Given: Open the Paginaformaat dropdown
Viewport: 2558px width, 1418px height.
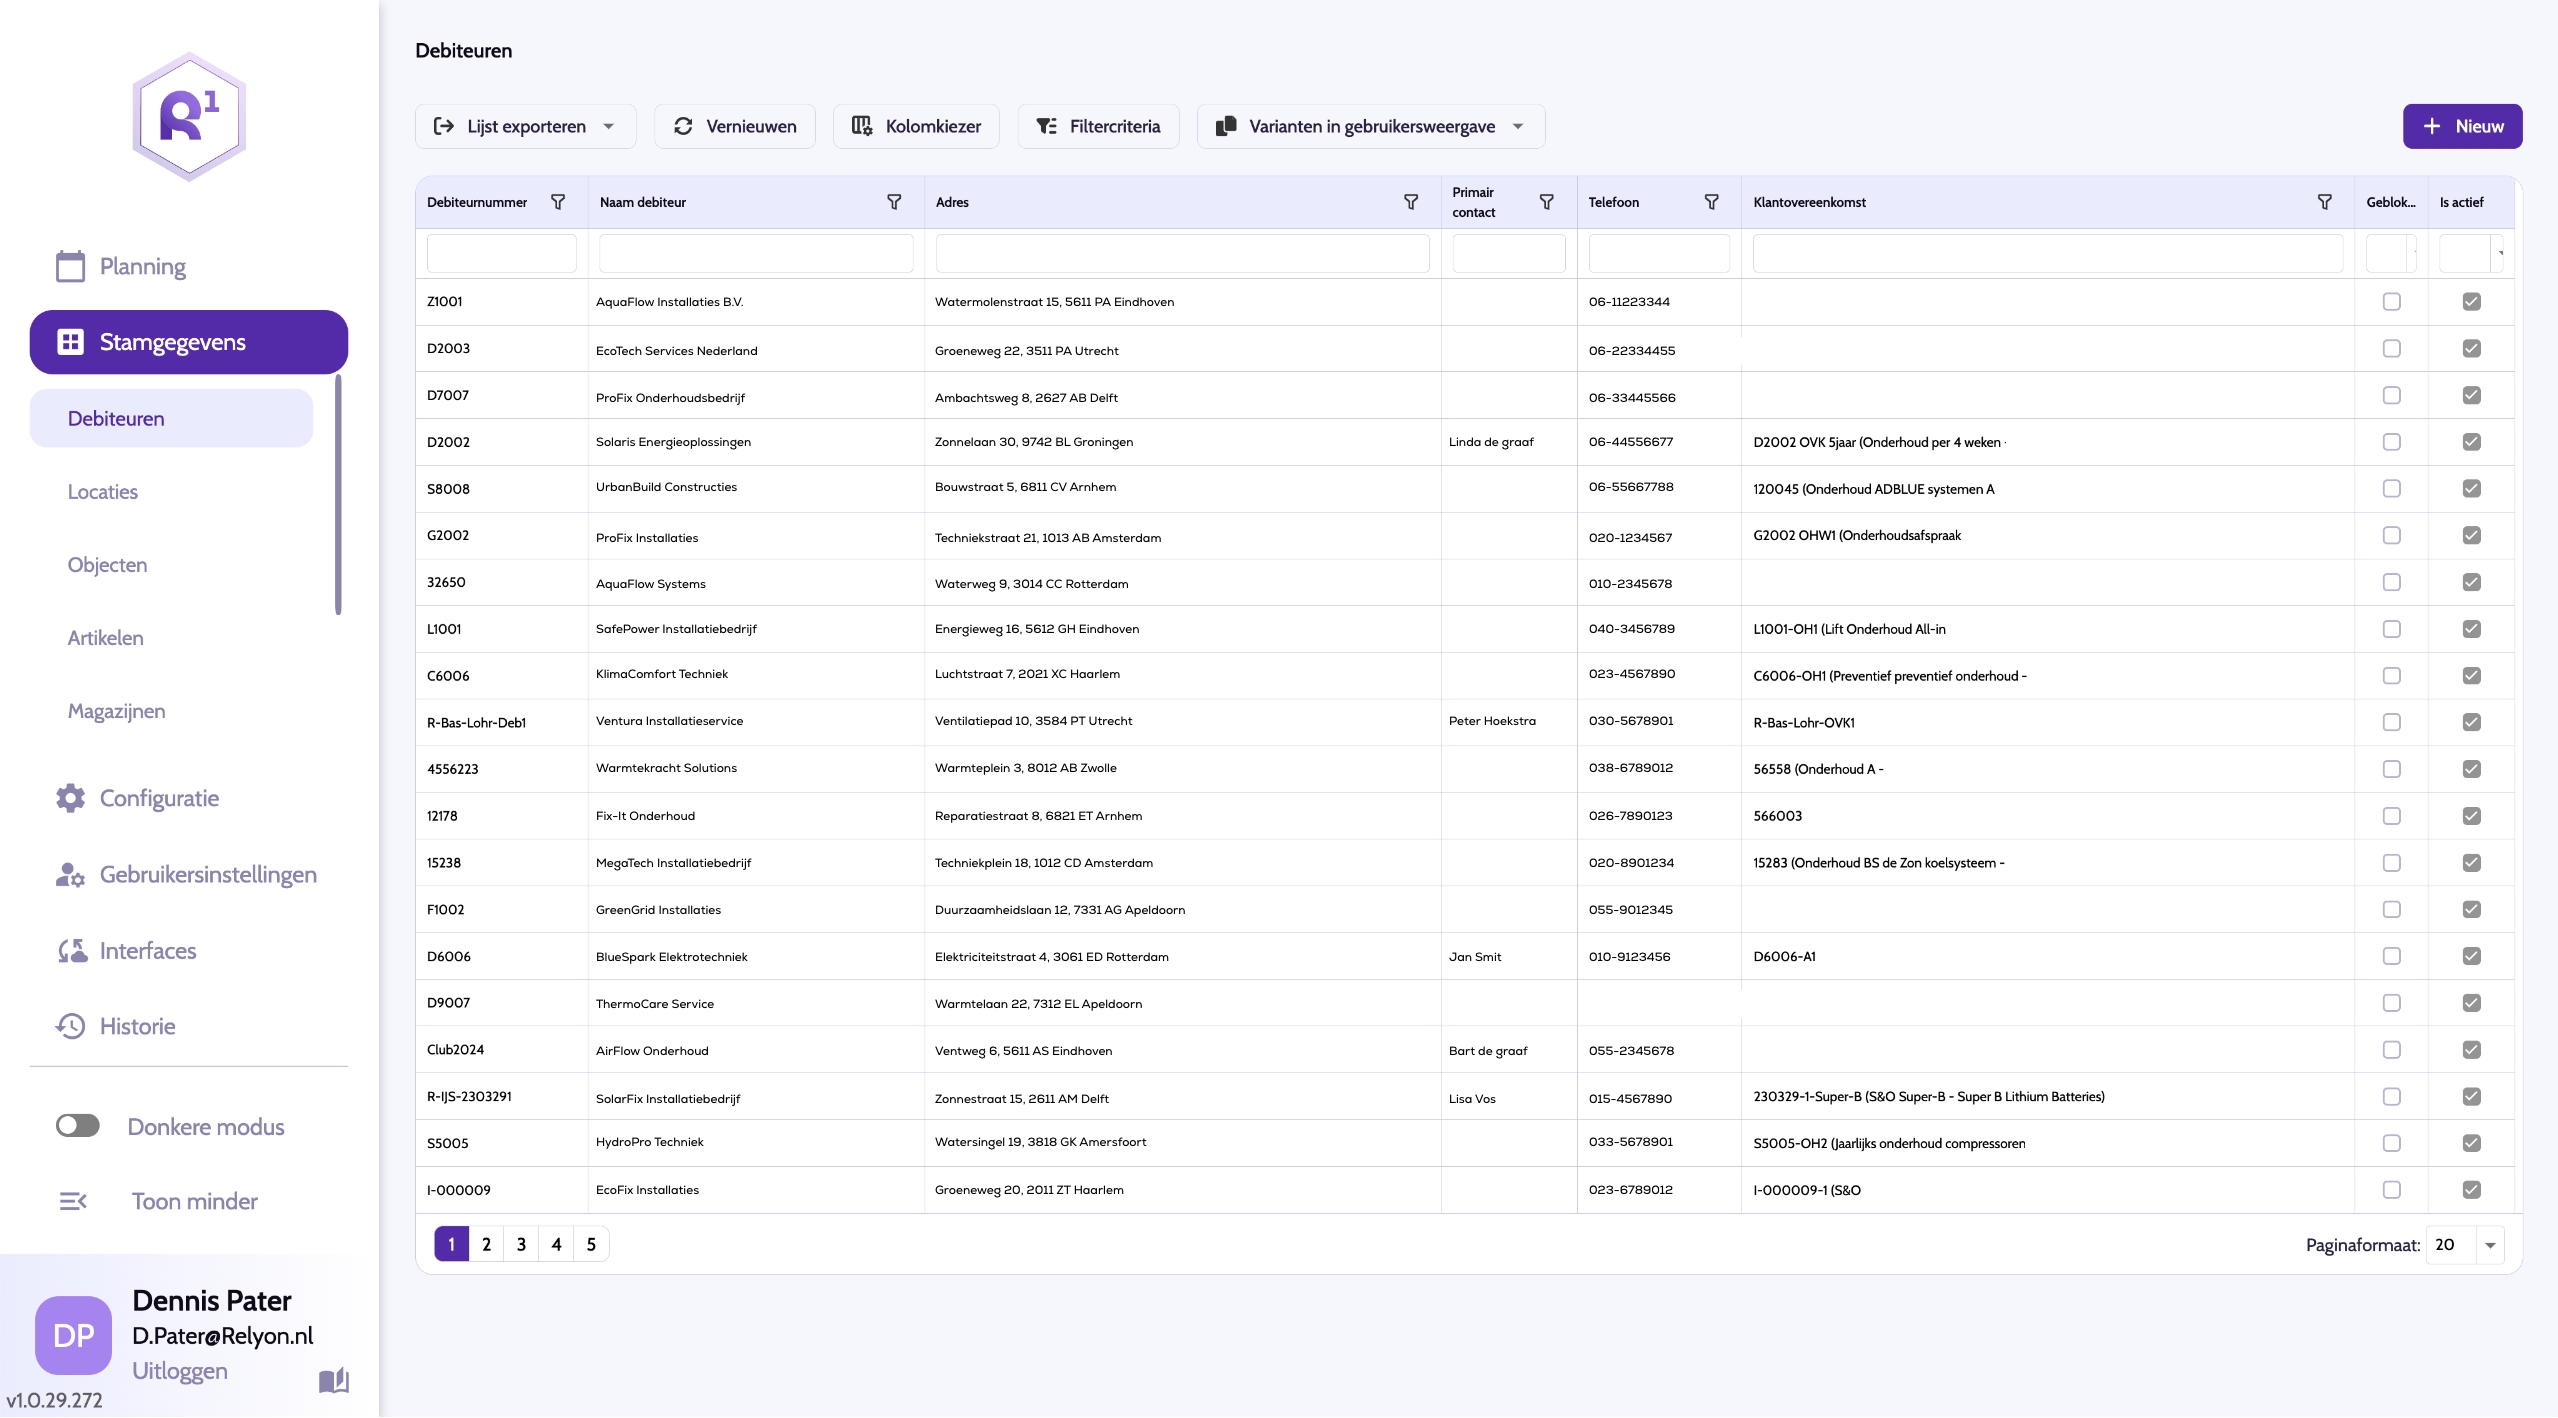Looking at the screenshot, I should pos(2489,1245).
